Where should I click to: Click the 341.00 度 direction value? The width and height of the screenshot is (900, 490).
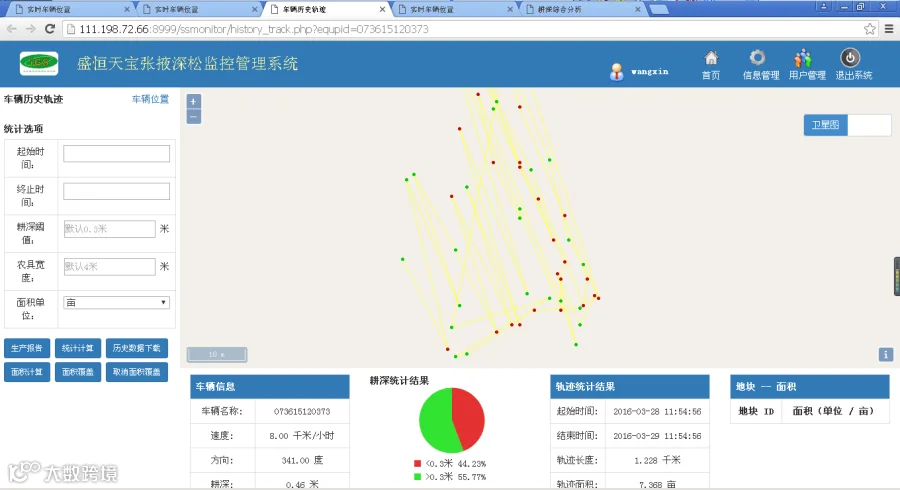point(302,460)
